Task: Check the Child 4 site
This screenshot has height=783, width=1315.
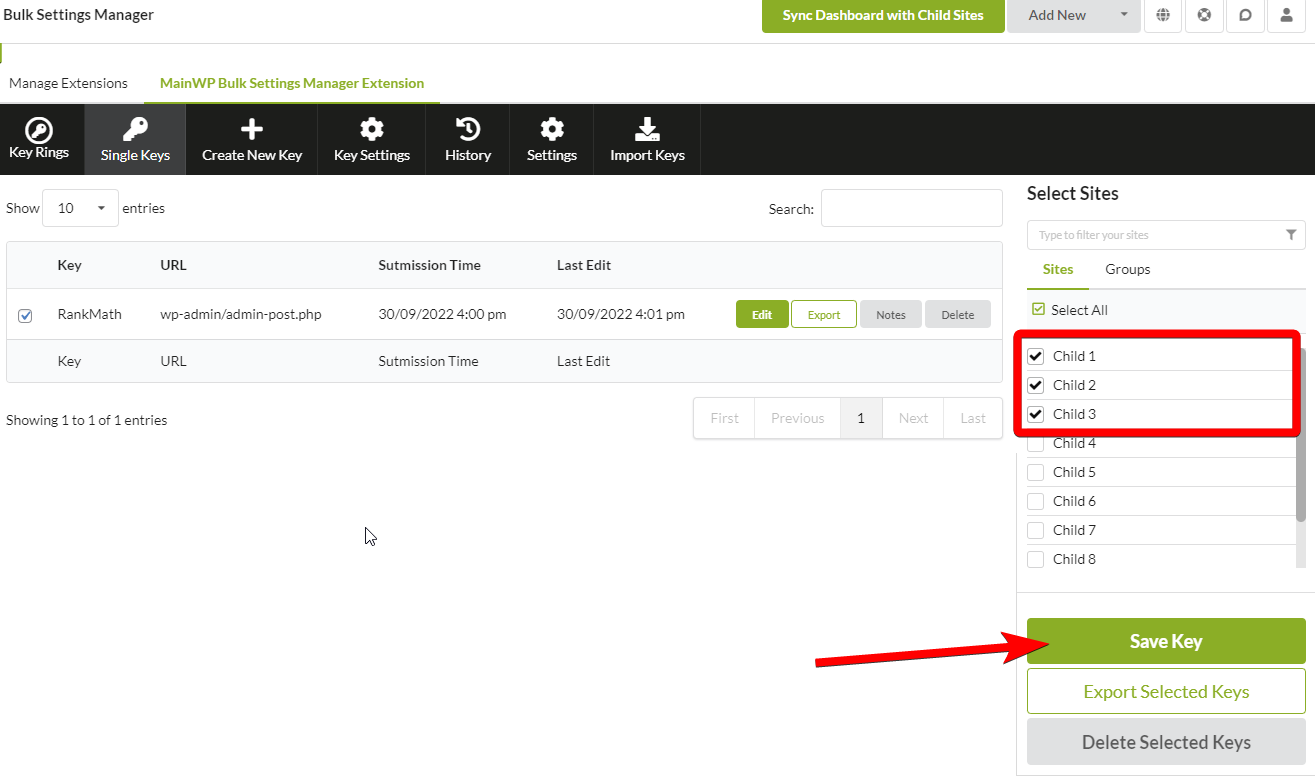Action: pyautogui.click(x=1036, y=443)
